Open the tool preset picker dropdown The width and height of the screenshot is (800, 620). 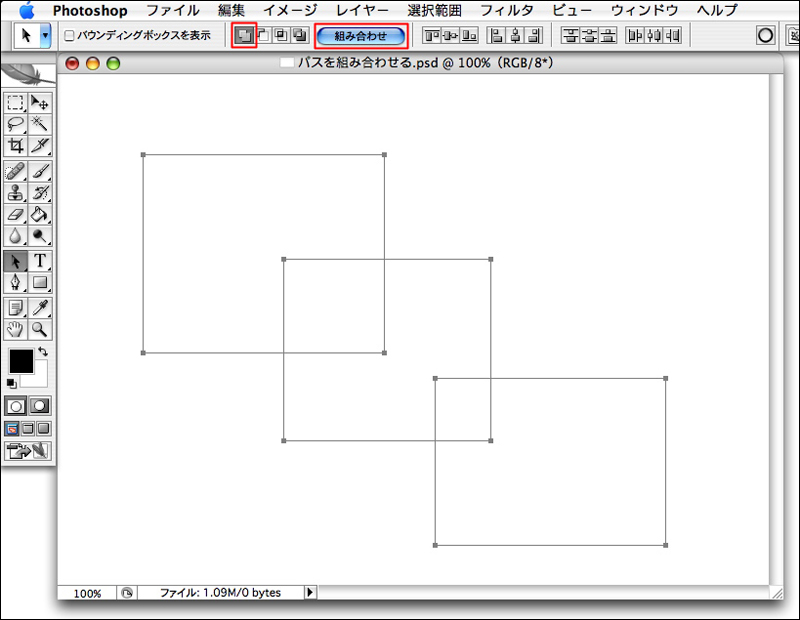(46, 35)
